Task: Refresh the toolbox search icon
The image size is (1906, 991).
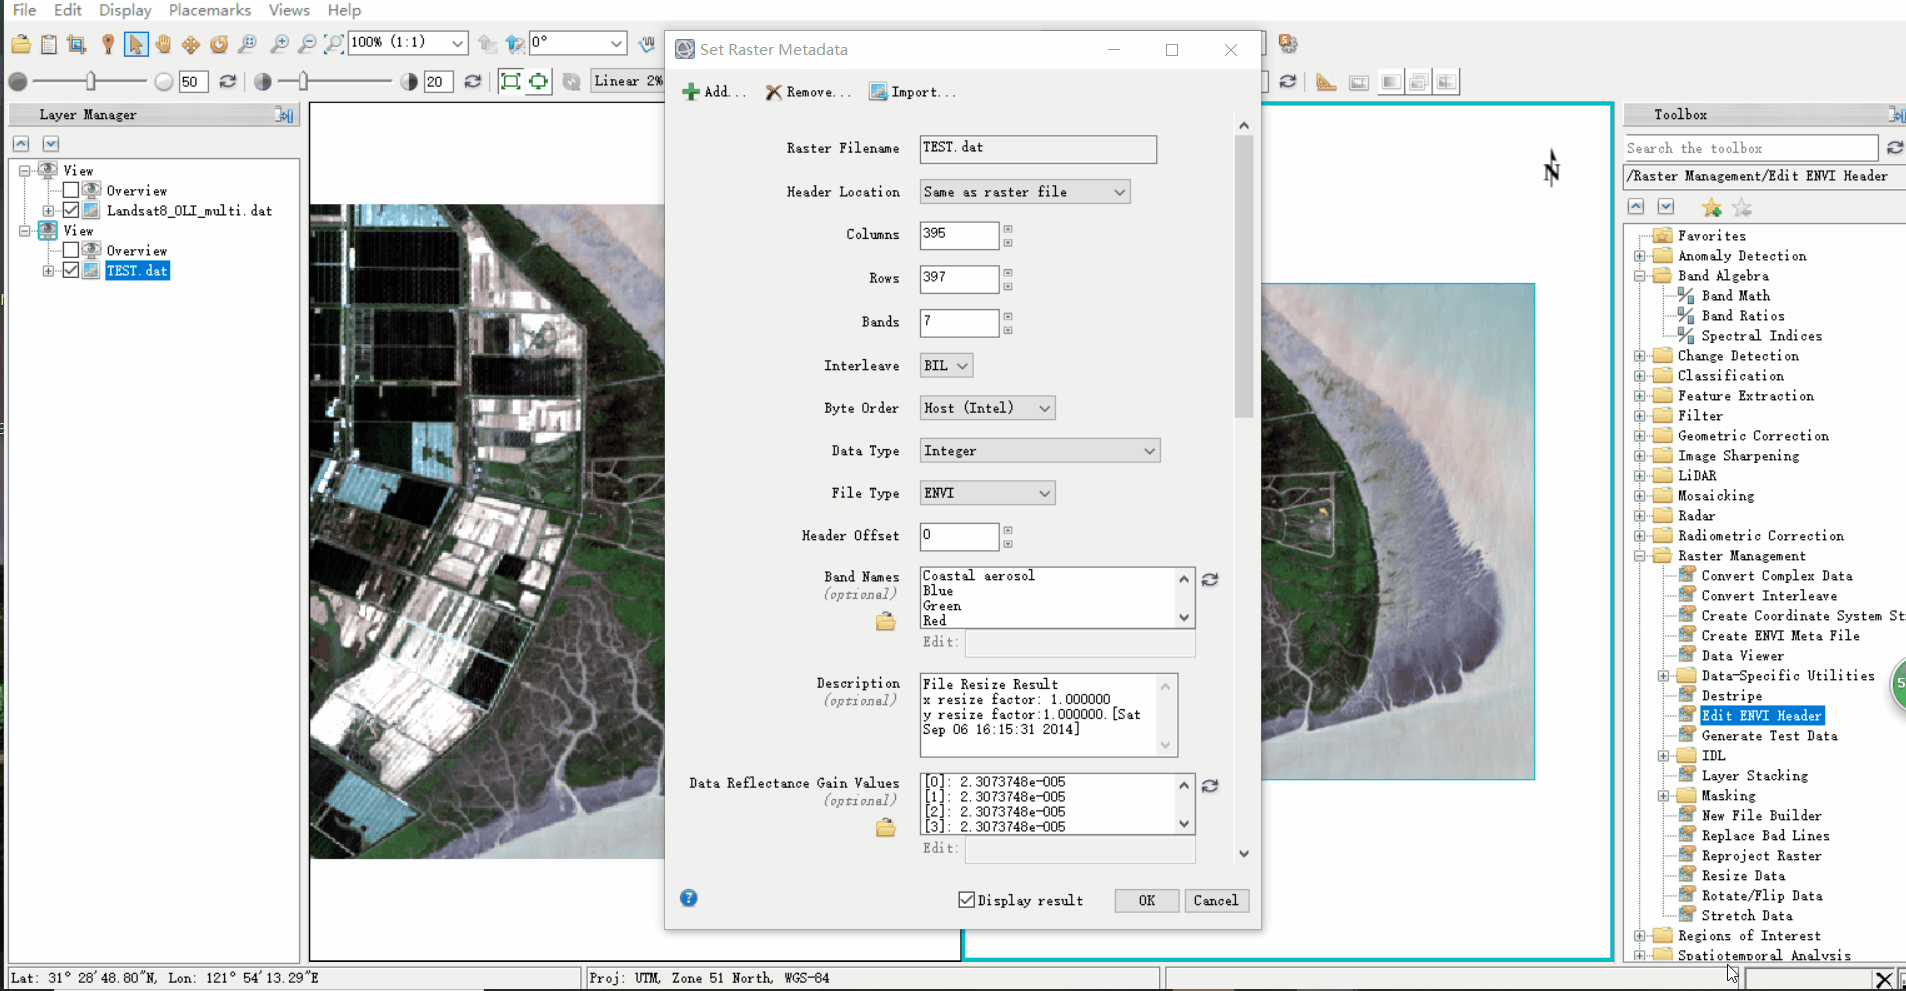Action: 1895,148
